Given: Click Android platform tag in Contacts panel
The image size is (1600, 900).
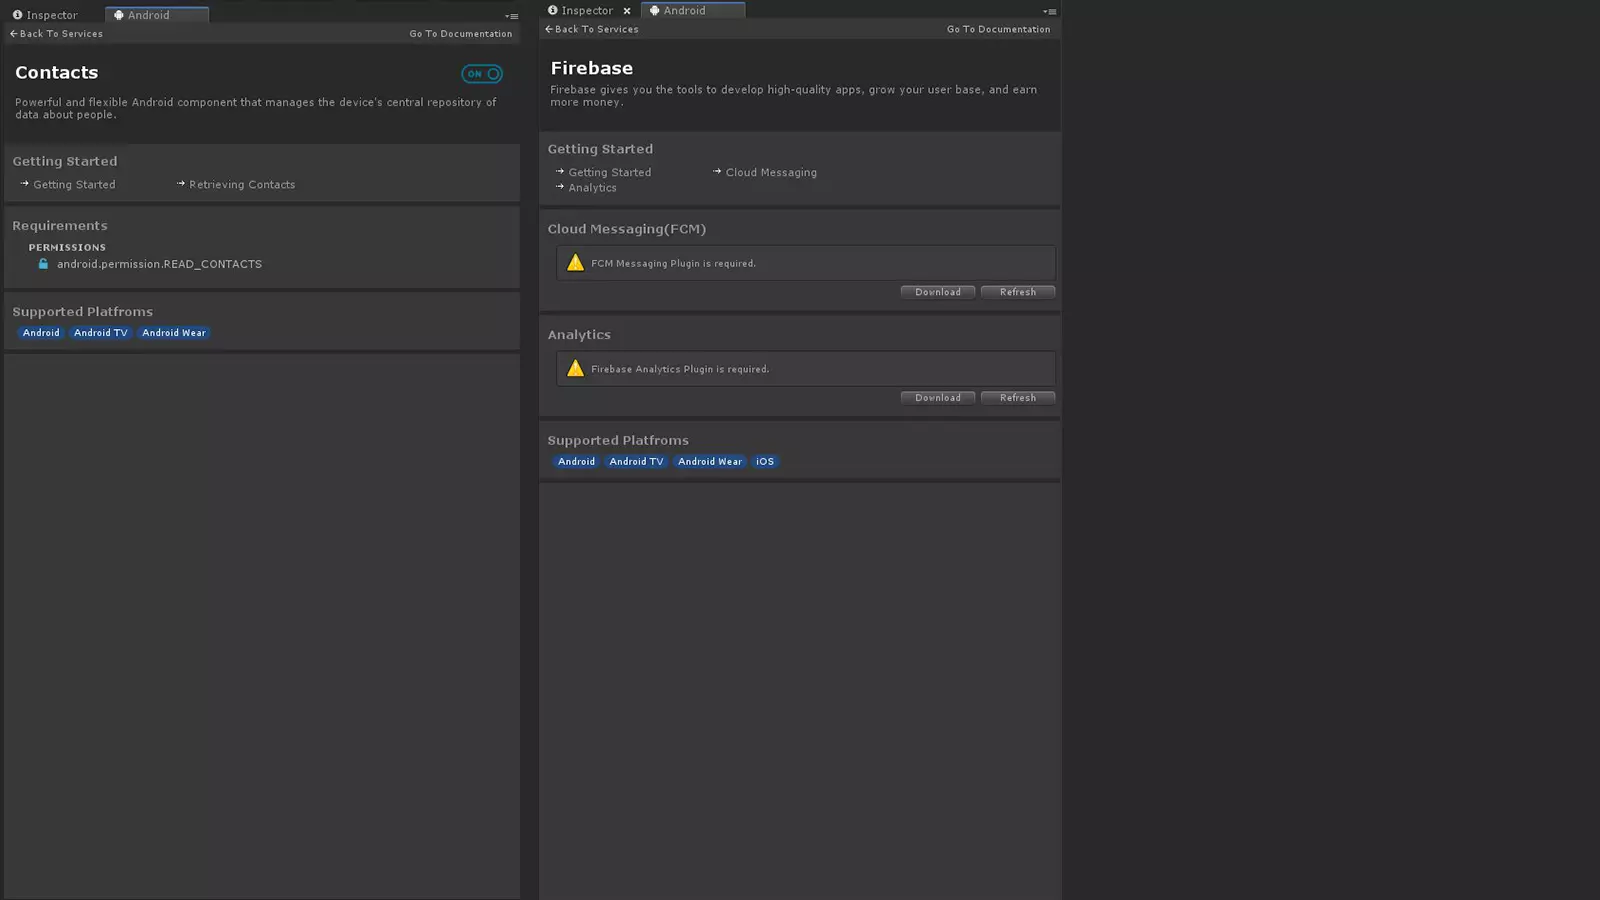Looking at the screenshot, I should point(41,333).
